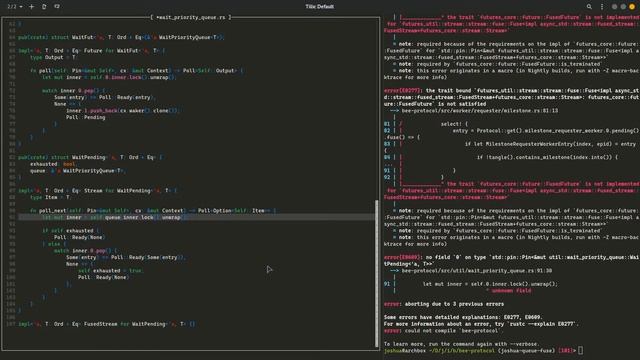
Task: Open the 2/2 session switcher dropdown
Action: pos(15,7)
